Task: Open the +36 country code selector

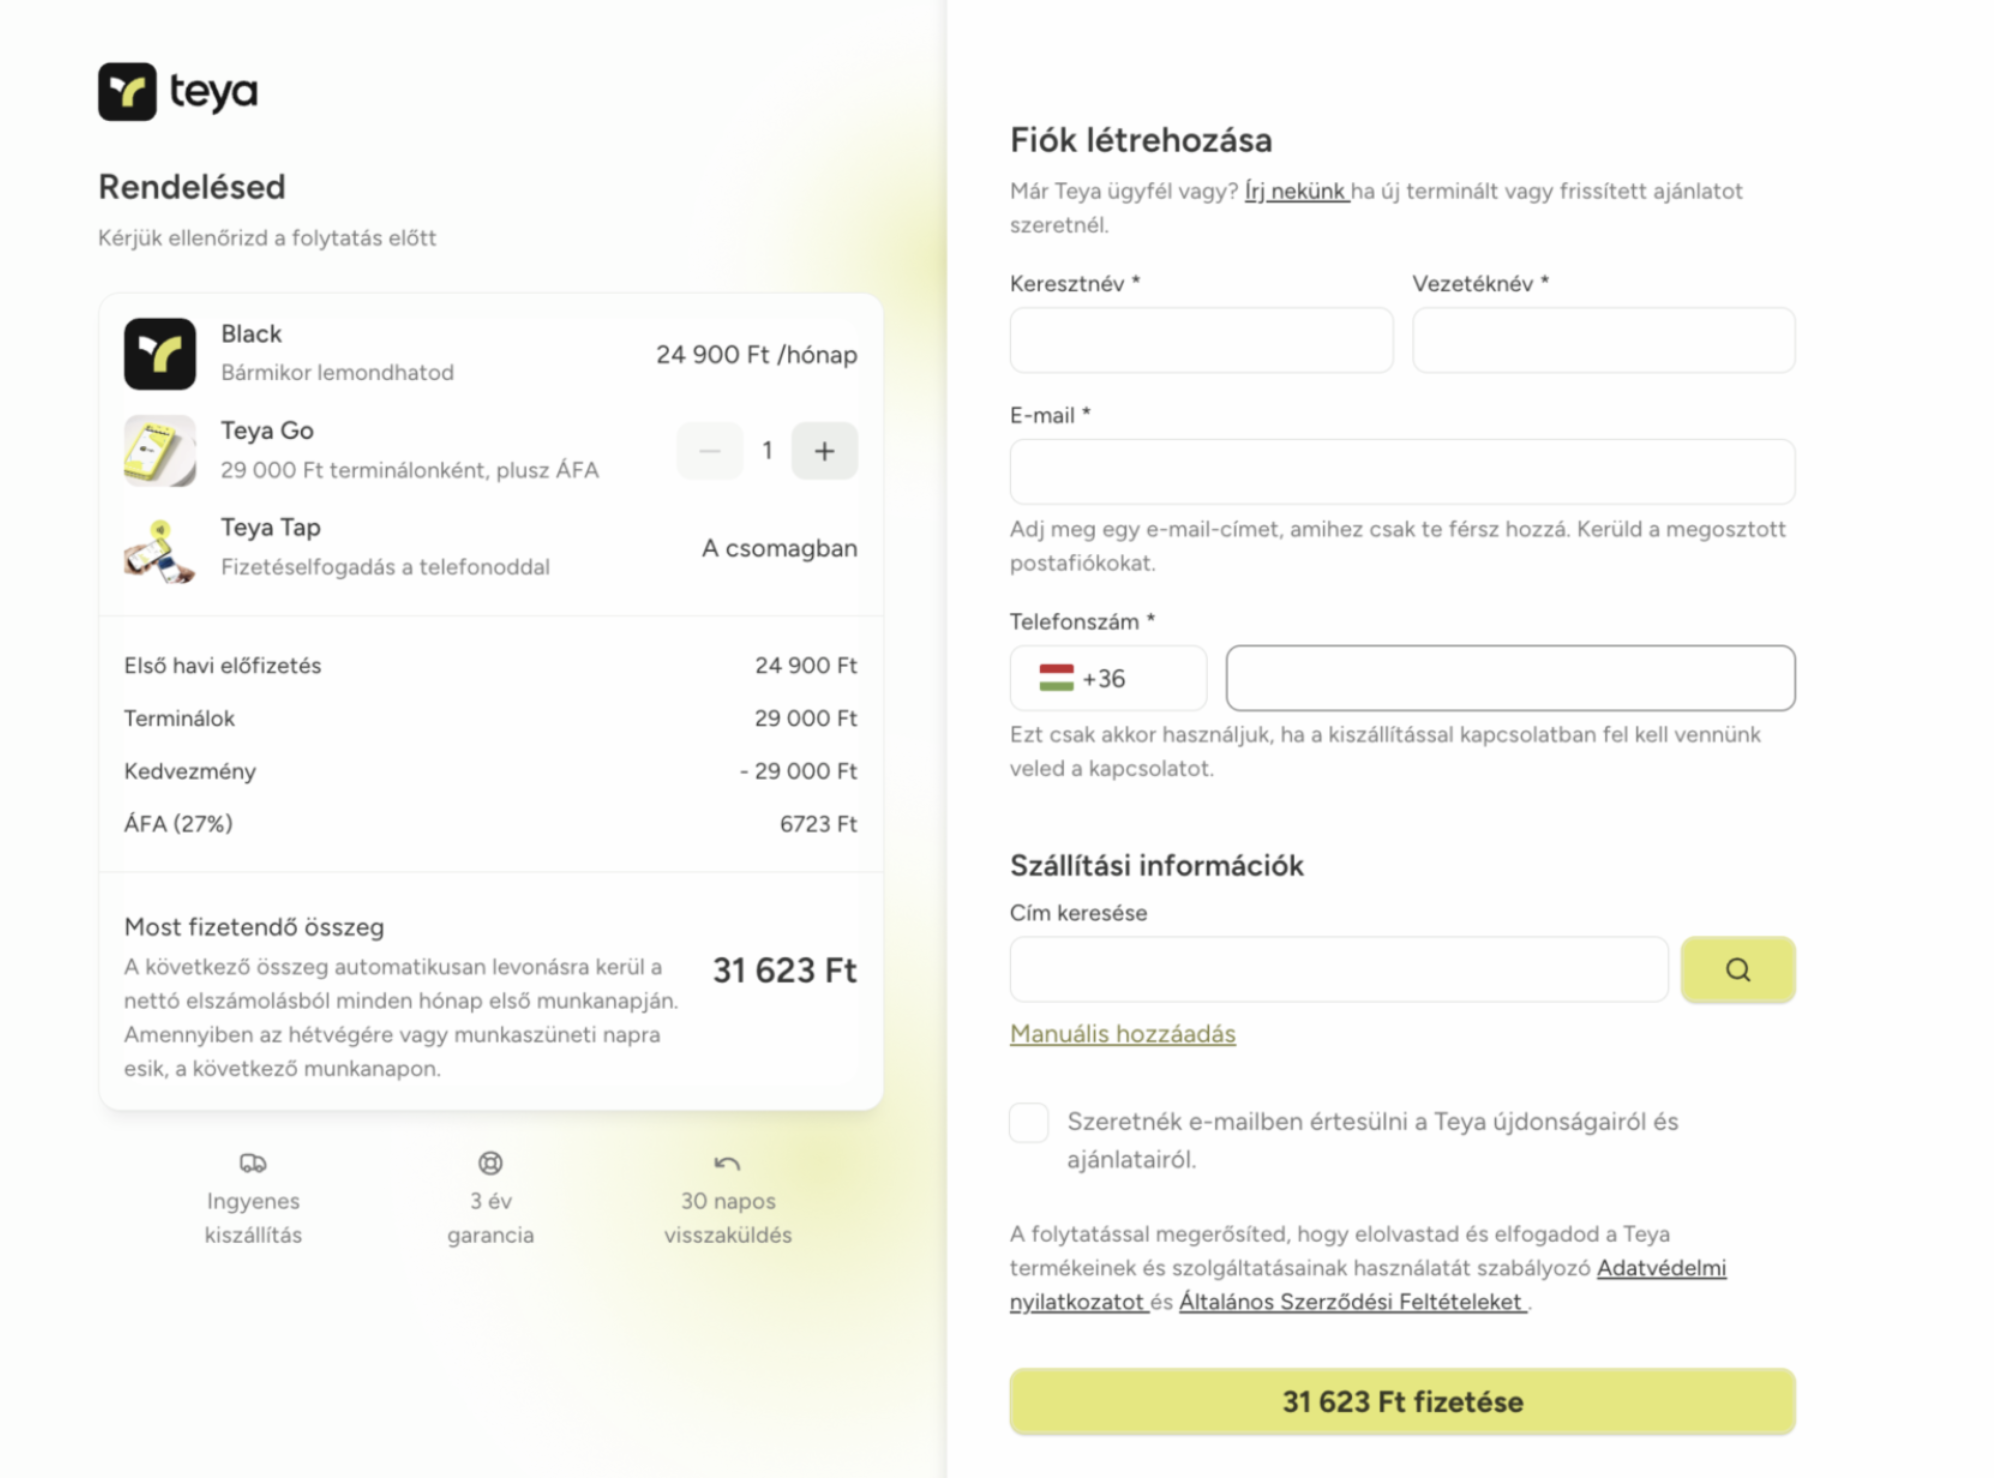Action: 1108,678
